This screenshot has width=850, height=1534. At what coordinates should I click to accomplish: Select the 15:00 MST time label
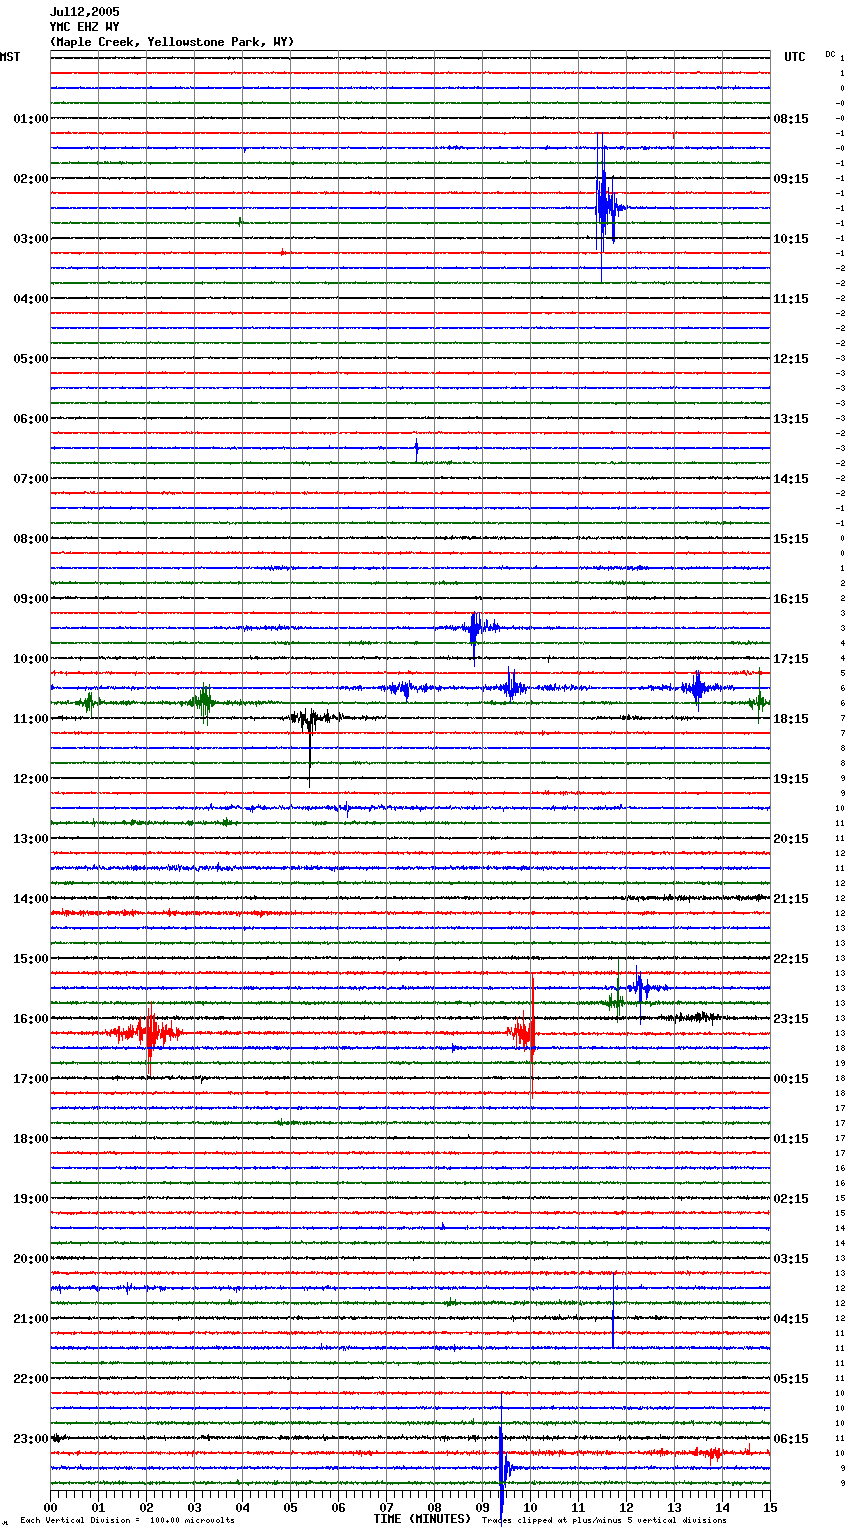pos(30,959)
